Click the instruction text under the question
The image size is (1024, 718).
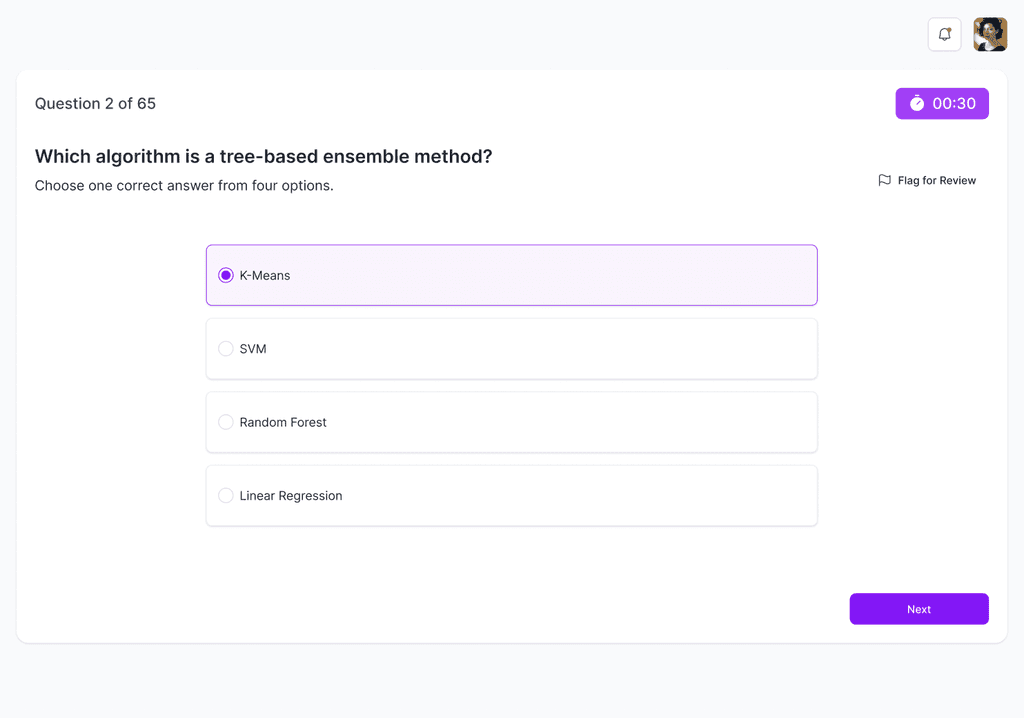coord(183,185)
